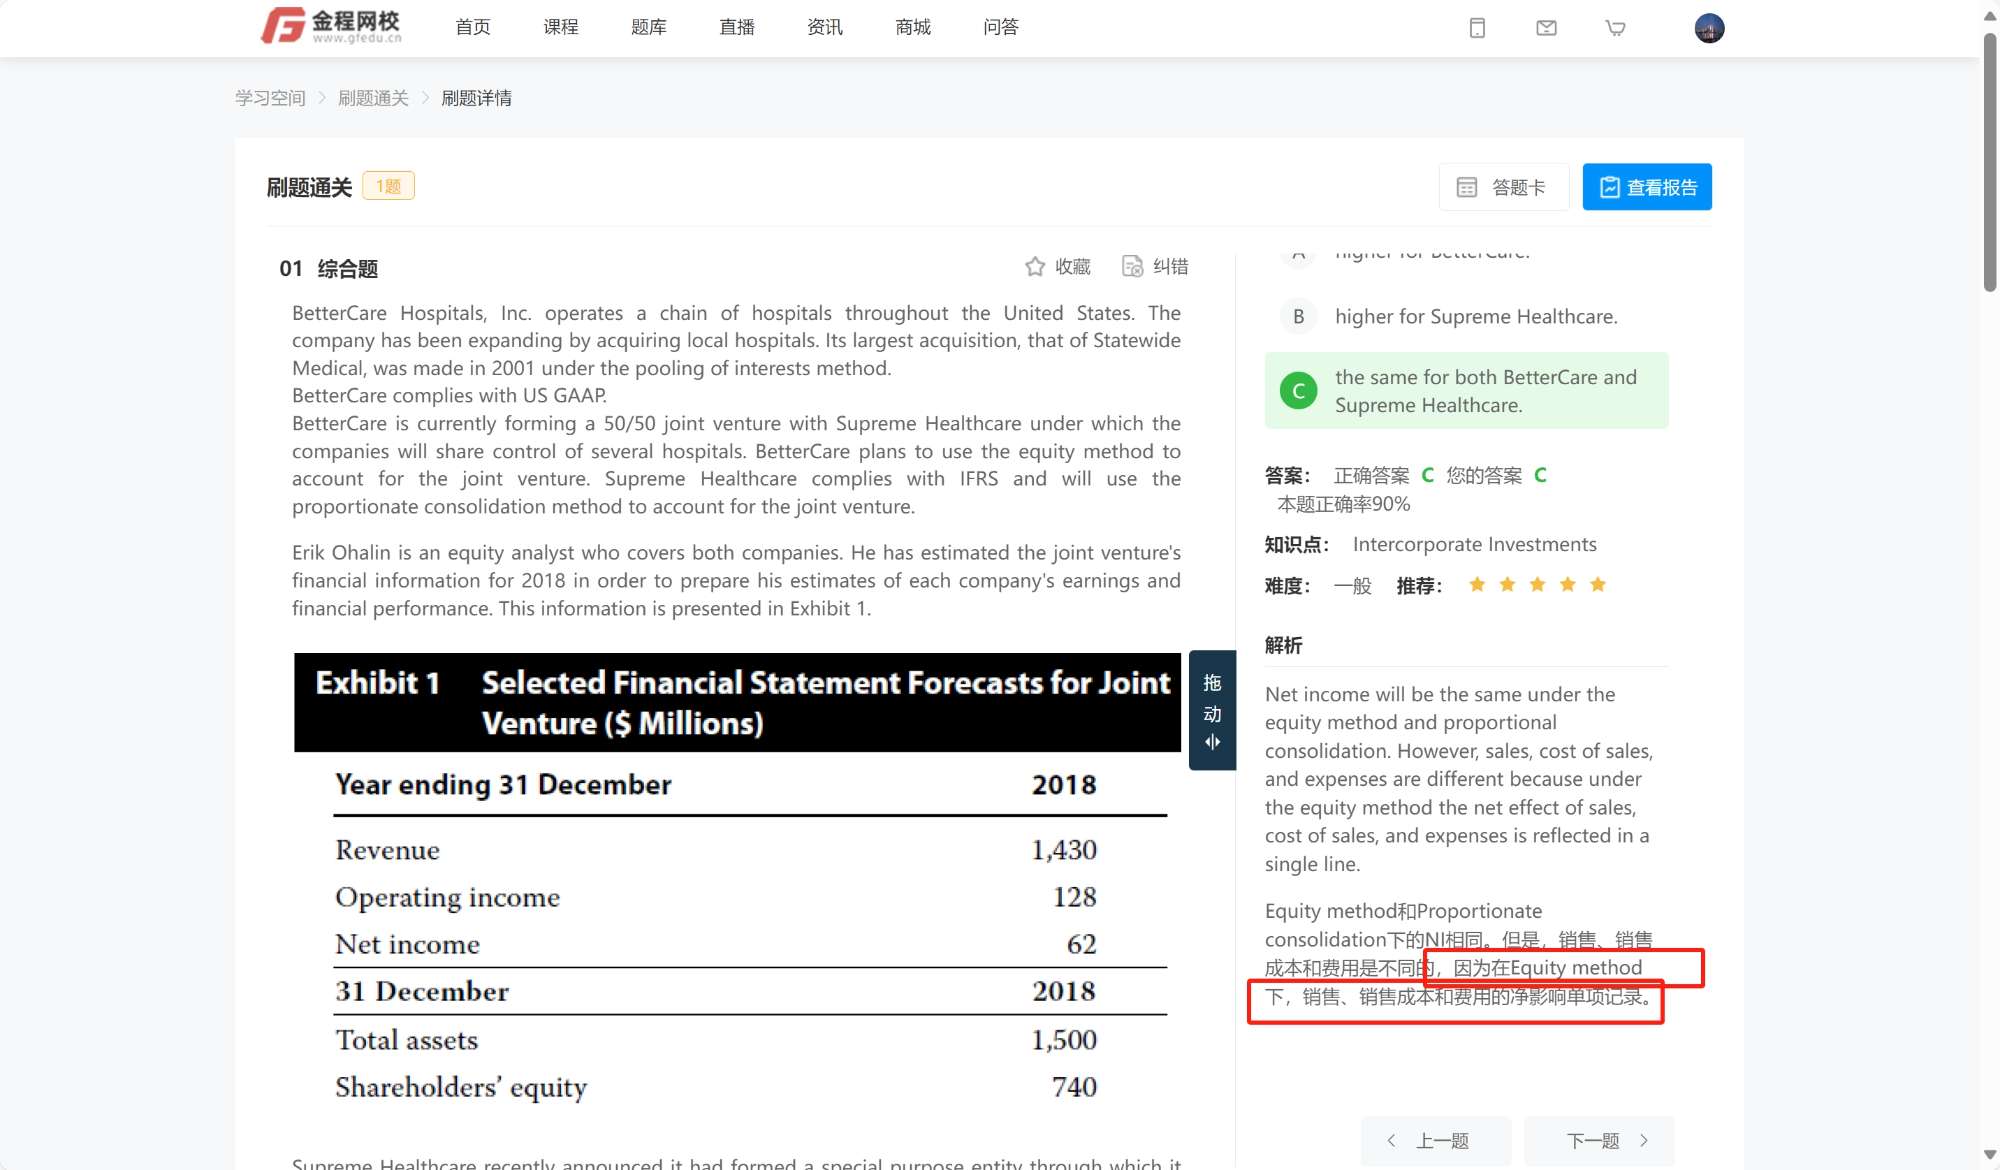Navigate to 刷题通关 breadcrumb link
2000x1170 pixels.
(x=373, y=98)
